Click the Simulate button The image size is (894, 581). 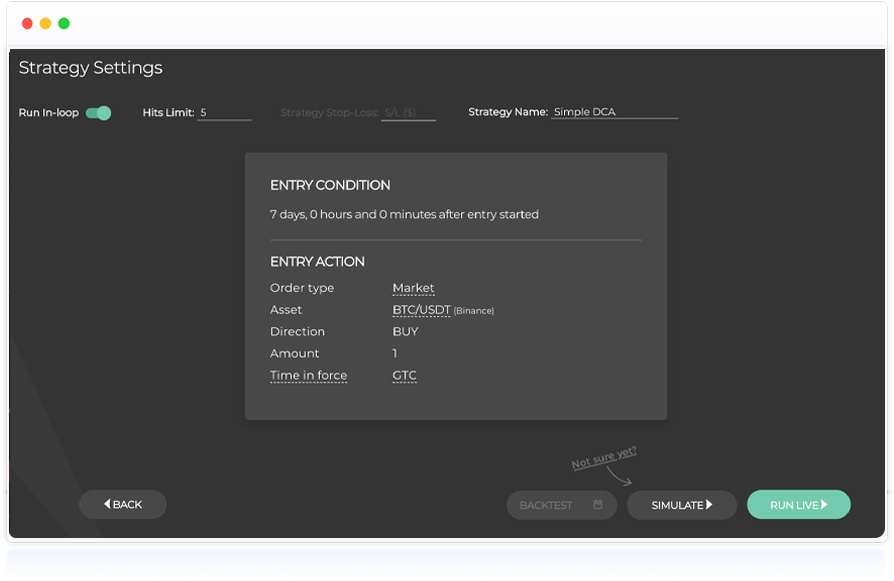[x=681, y=505]
